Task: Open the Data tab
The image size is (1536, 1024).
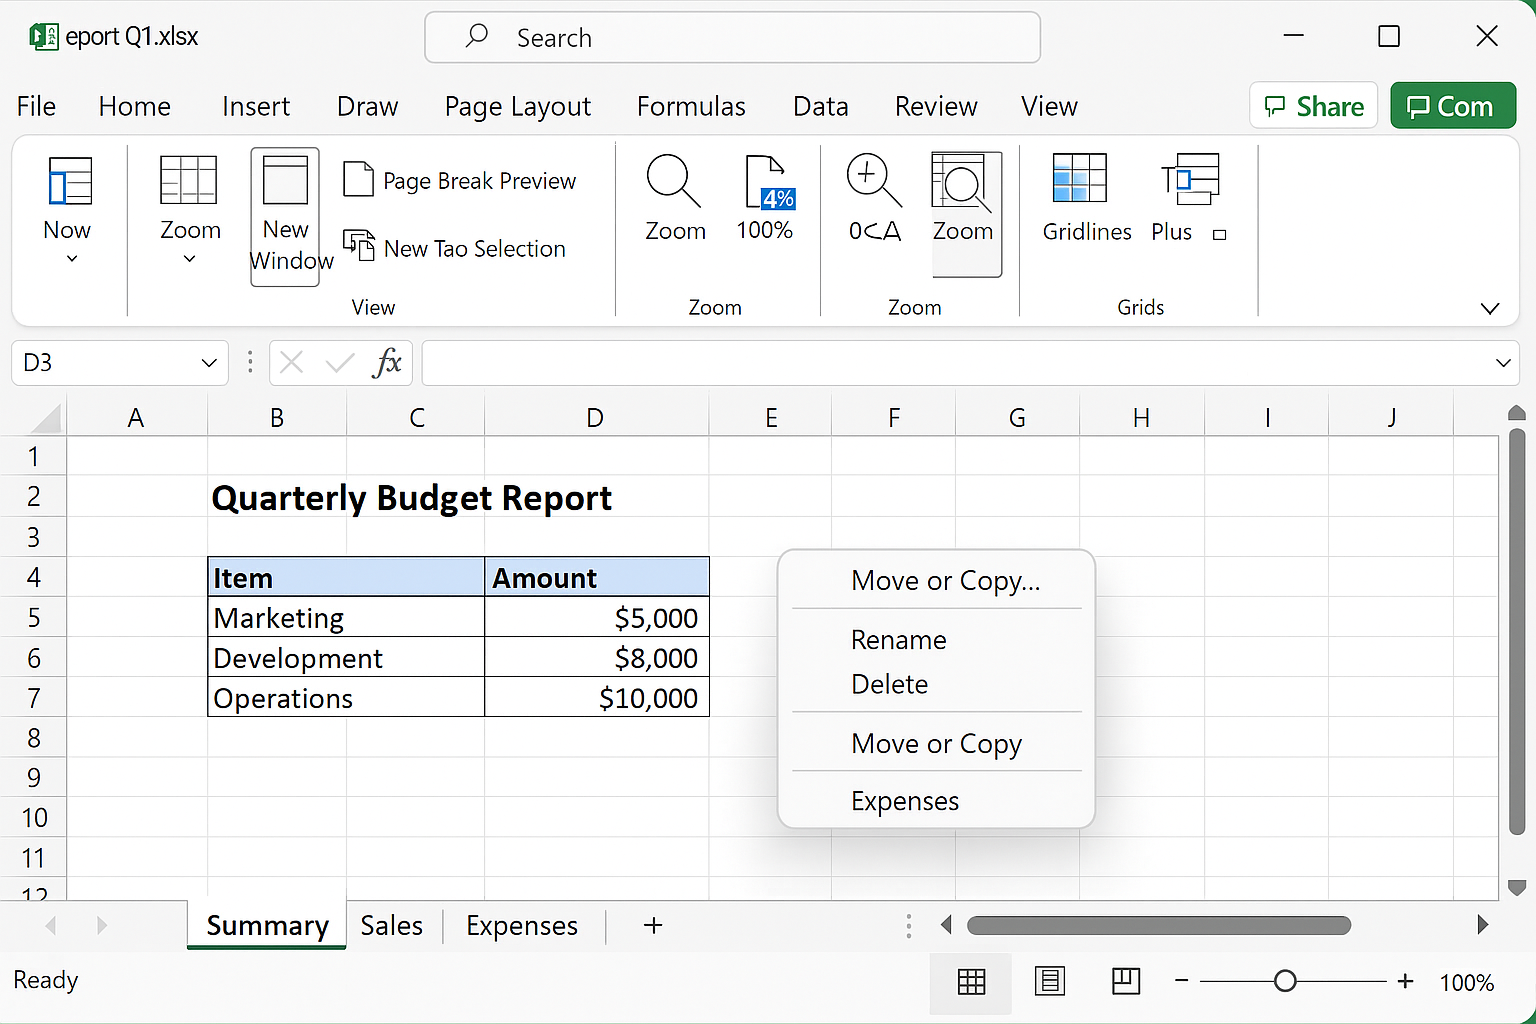Action: (x=821, y=107)
